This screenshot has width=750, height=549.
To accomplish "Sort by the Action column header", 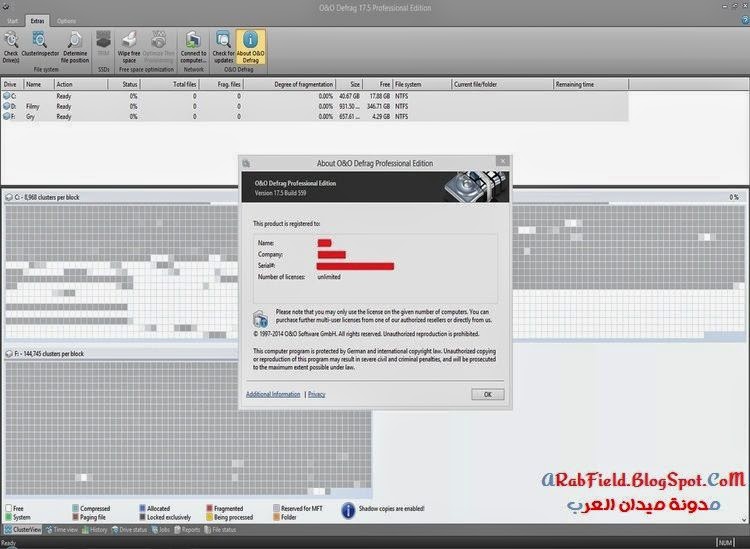I will coord(80,85).
